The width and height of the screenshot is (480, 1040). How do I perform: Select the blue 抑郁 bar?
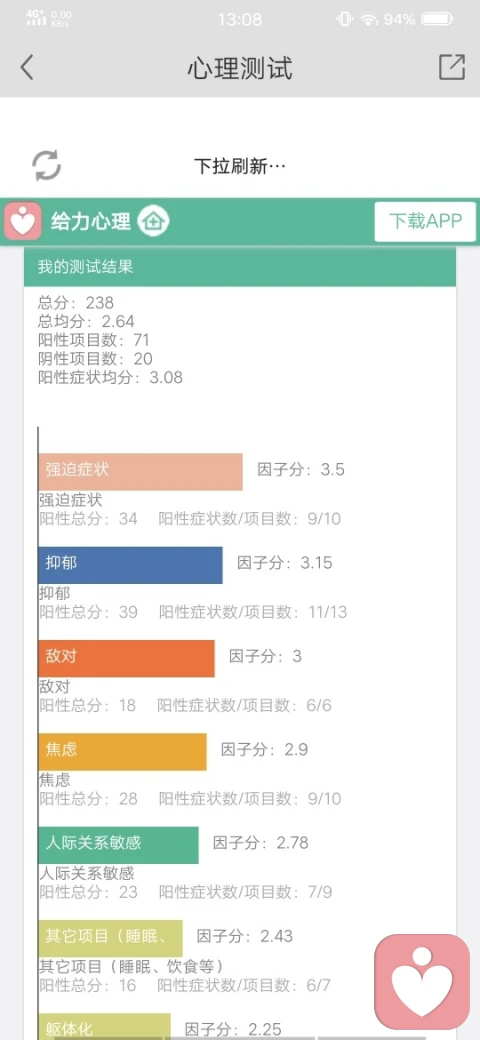[x=131, y=565]
